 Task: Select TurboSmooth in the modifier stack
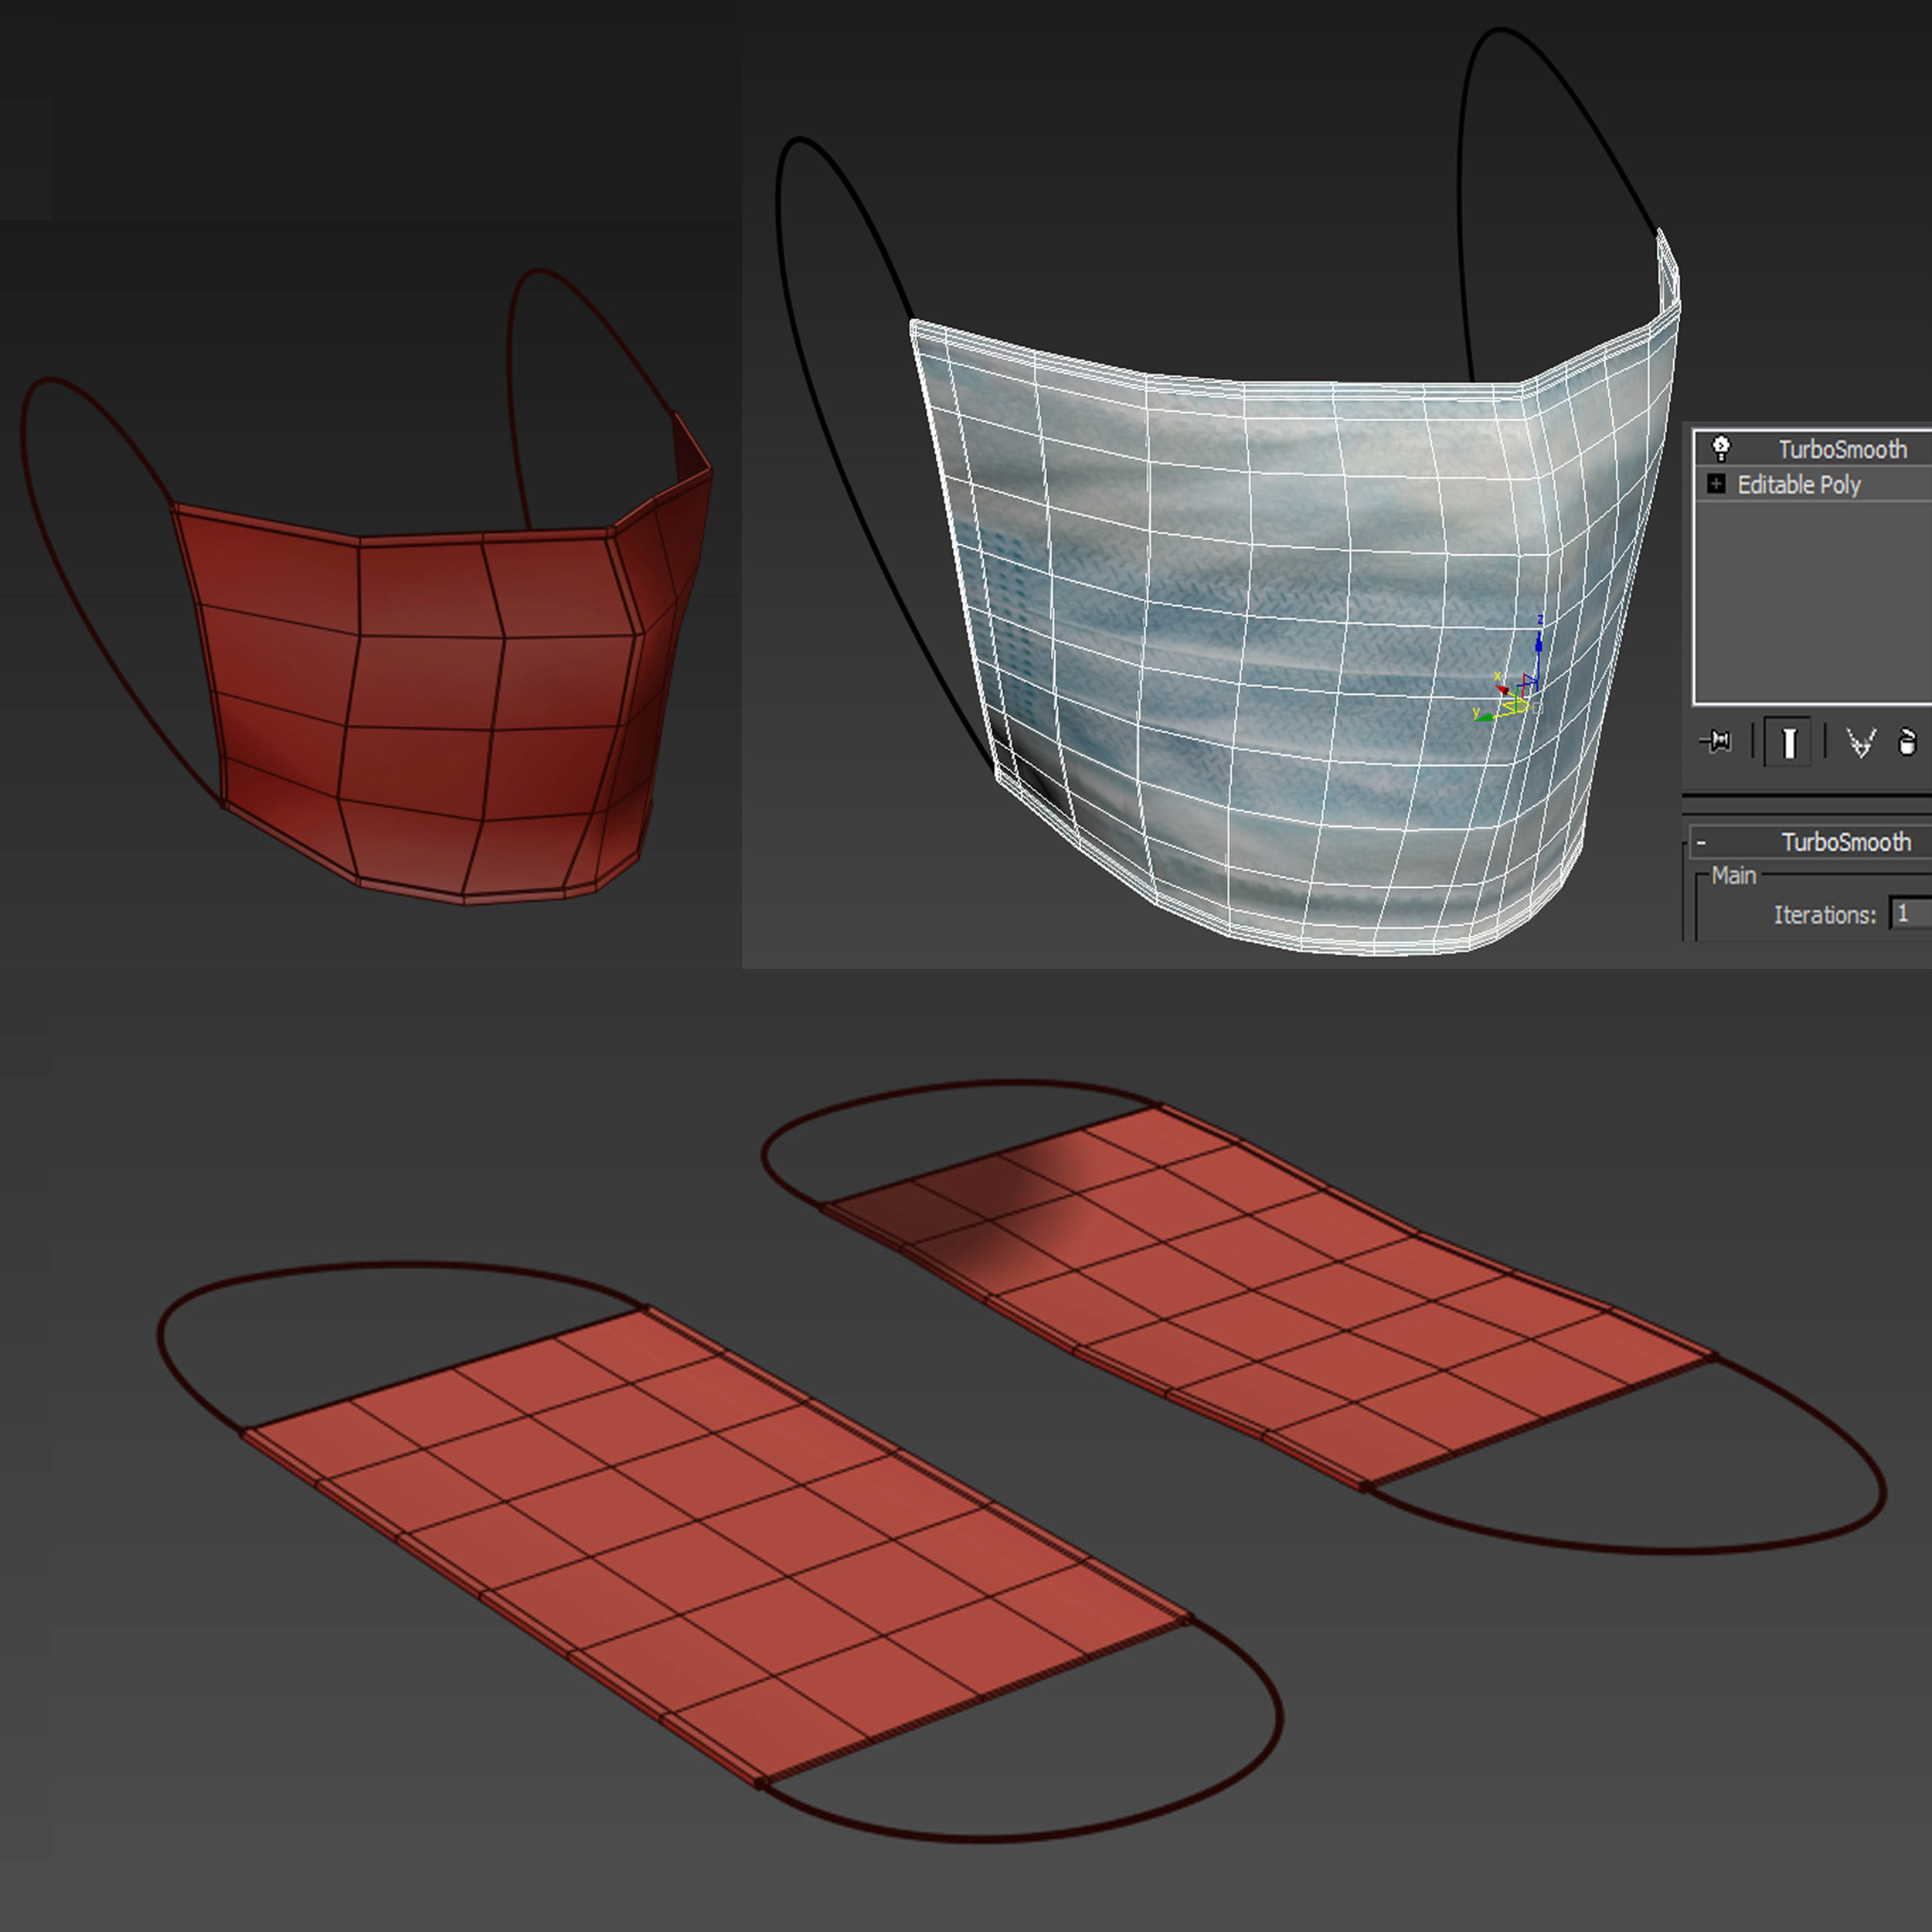pyautogui.click(x=1845, y=450)
